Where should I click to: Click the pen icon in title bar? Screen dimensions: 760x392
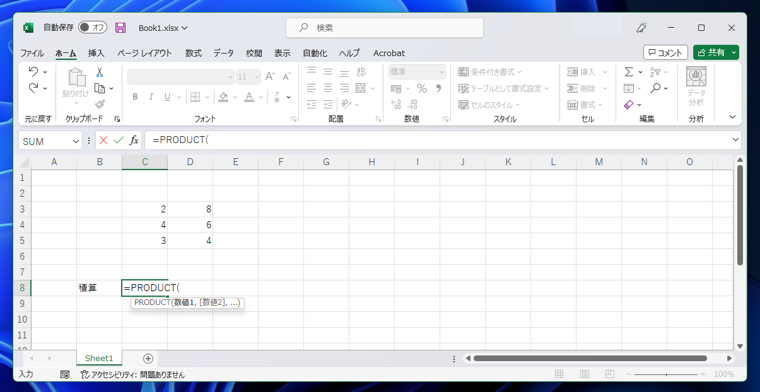point(641,28)
